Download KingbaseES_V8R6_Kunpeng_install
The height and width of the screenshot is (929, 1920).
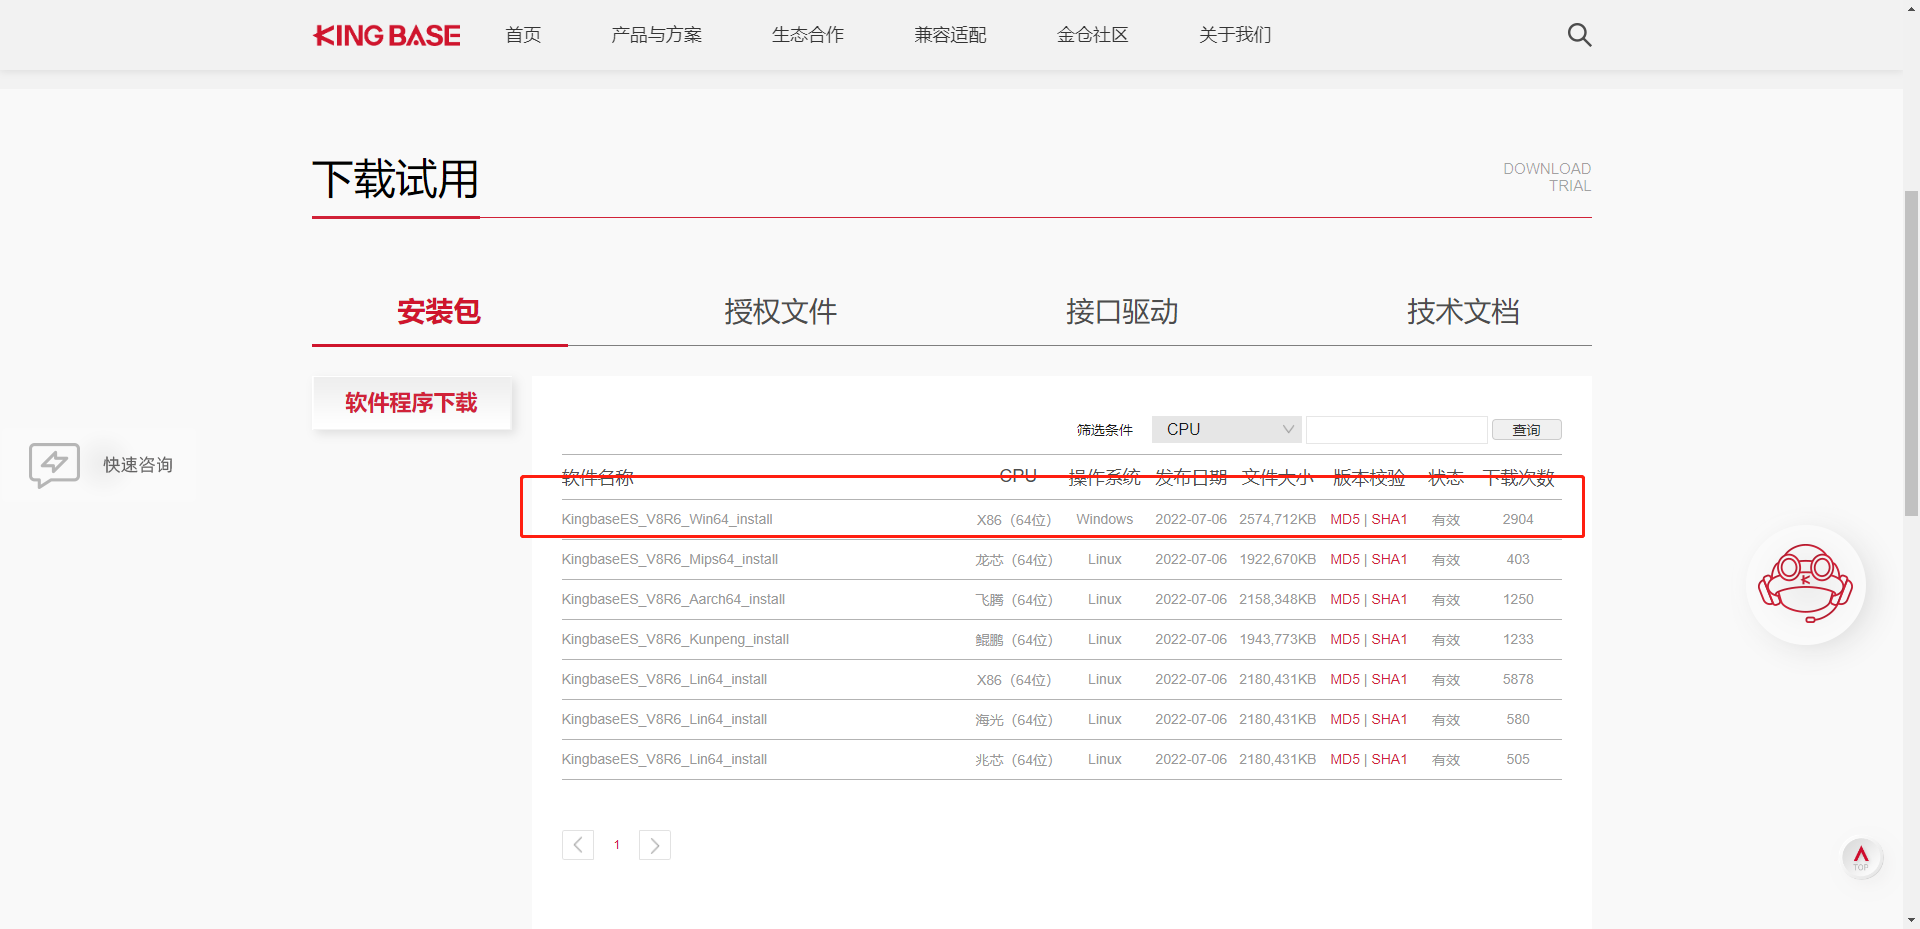coord(675,639)
